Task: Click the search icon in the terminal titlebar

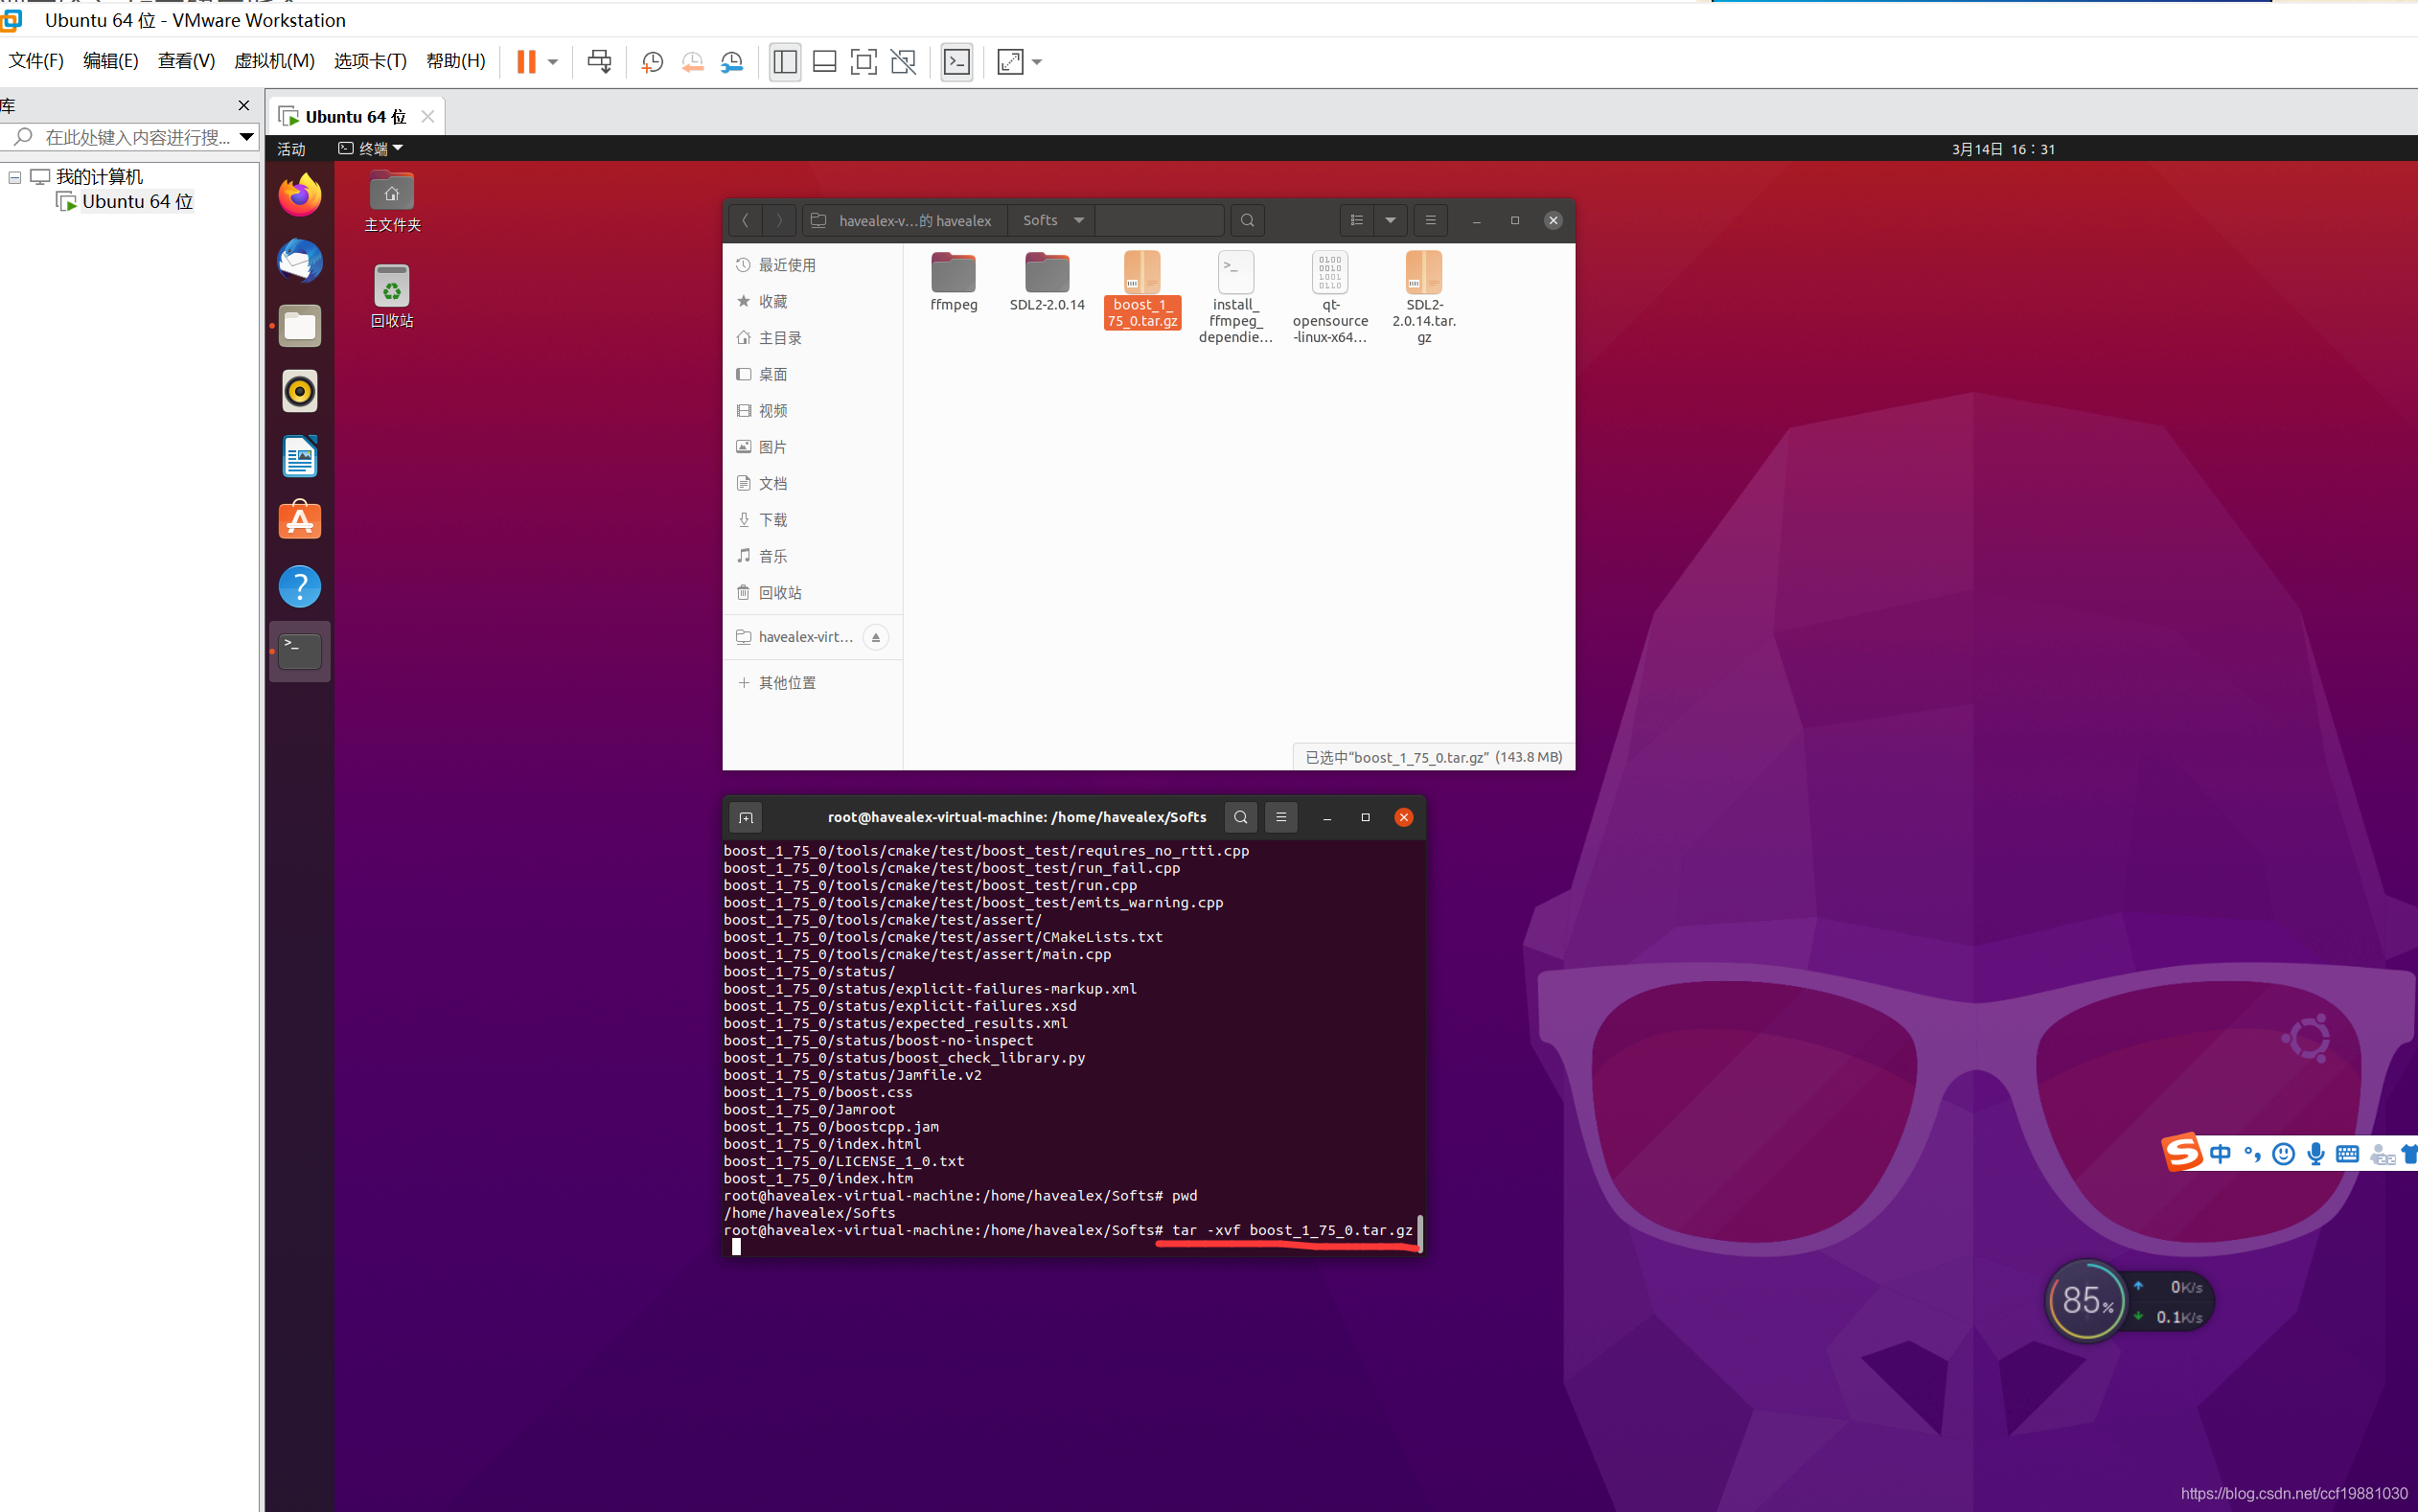Action: point(1240,817)
